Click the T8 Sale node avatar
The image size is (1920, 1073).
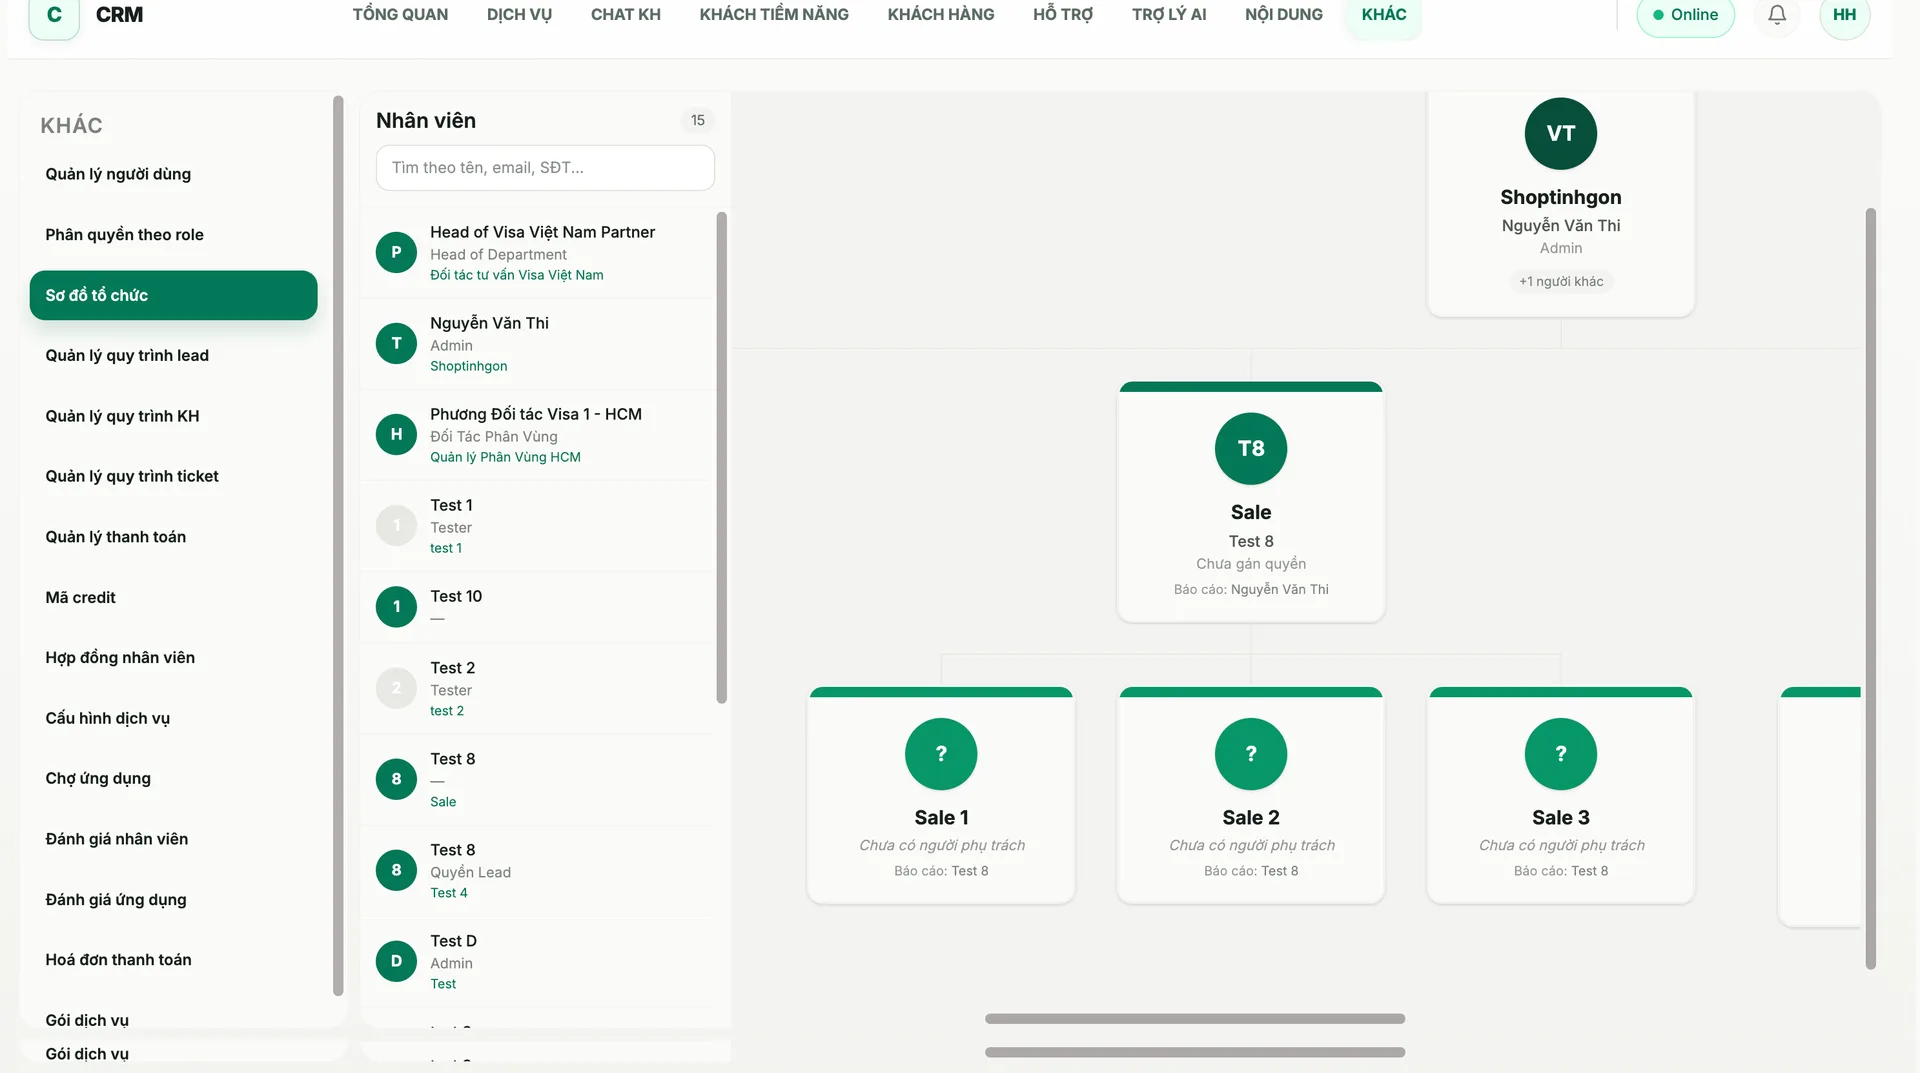pyautogui.click(x=1250, y=449)
